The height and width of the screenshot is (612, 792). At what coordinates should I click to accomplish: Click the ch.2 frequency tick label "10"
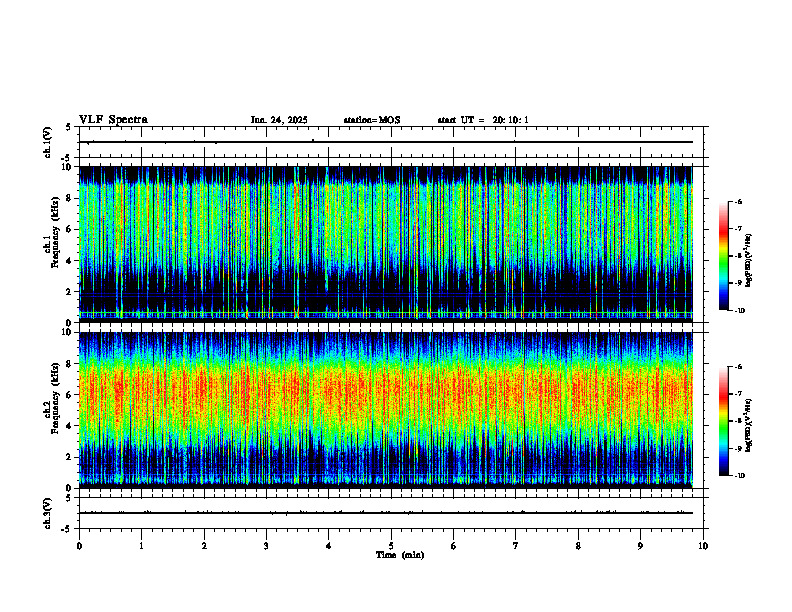pyautogui.click(x=67, y=332)
